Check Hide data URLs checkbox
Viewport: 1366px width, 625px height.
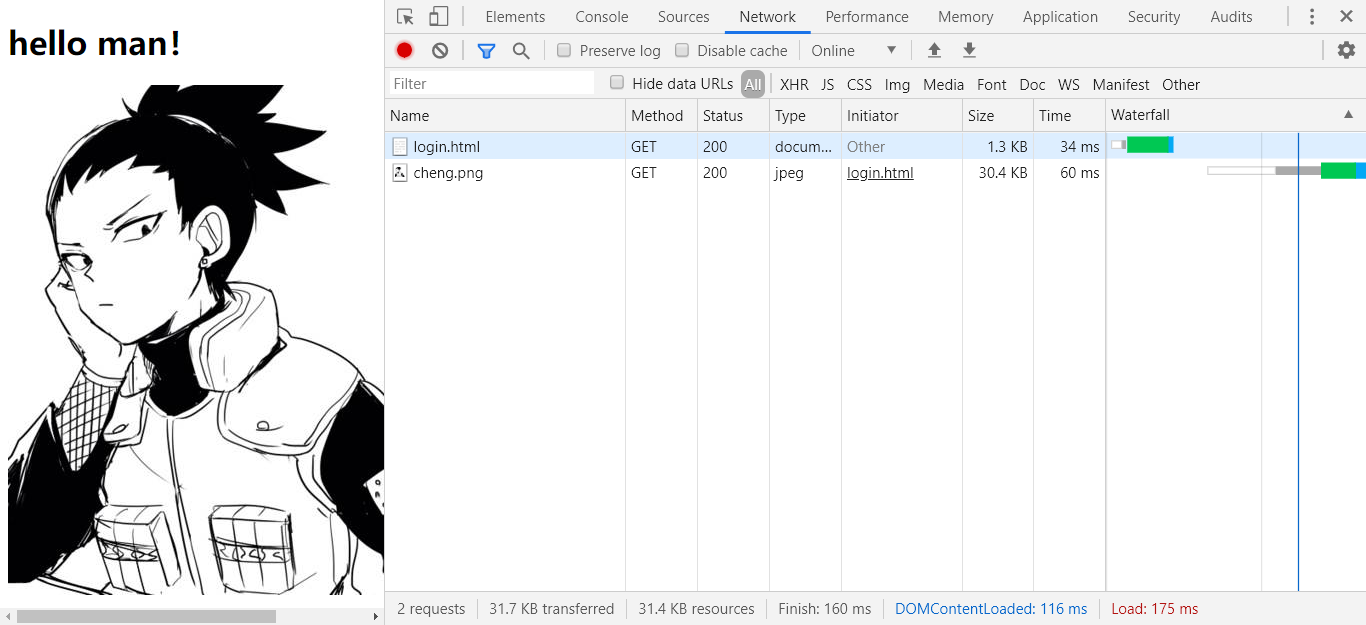[617, 83]
